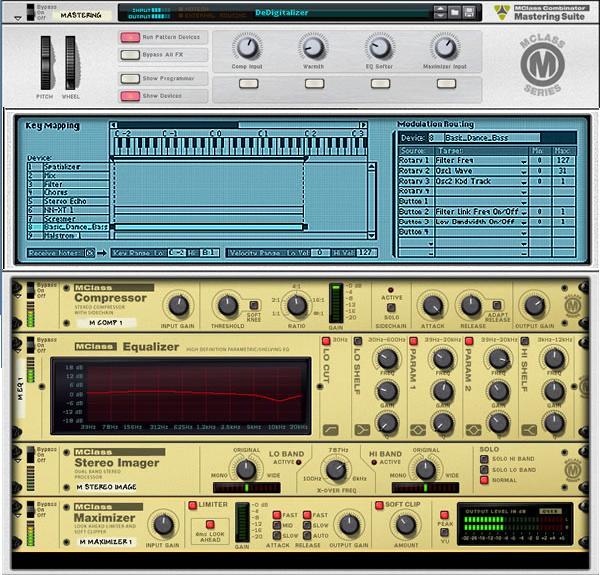Toggle Run Pattern Devices button
Image resolution: width=601 pixels, height=575 pixels.
pyautogui.click(x=130, y=37)
